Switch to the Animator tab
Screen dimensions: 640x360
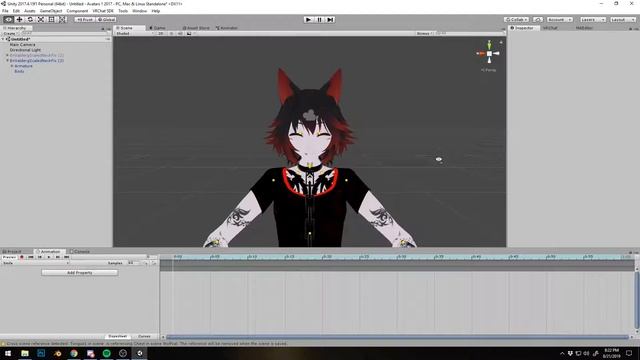click(227, 28)
